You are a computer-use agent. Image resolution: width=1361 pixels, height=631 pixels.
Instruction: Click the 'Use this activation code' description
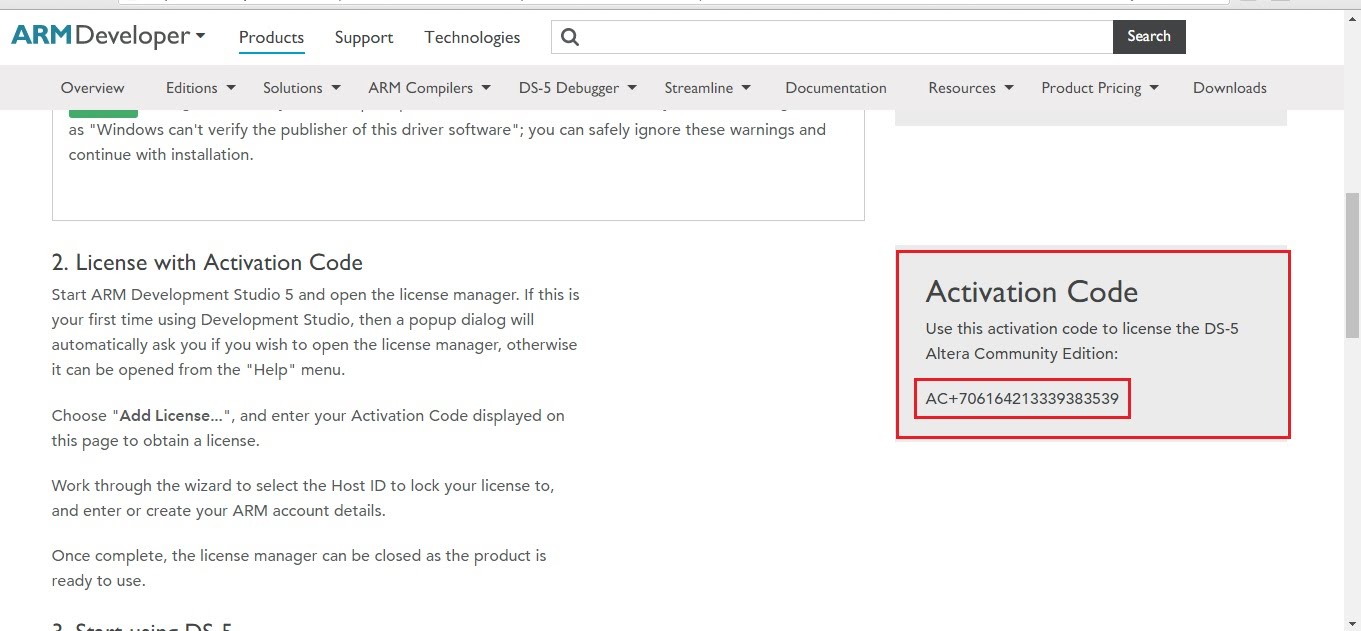(1082, 341)
